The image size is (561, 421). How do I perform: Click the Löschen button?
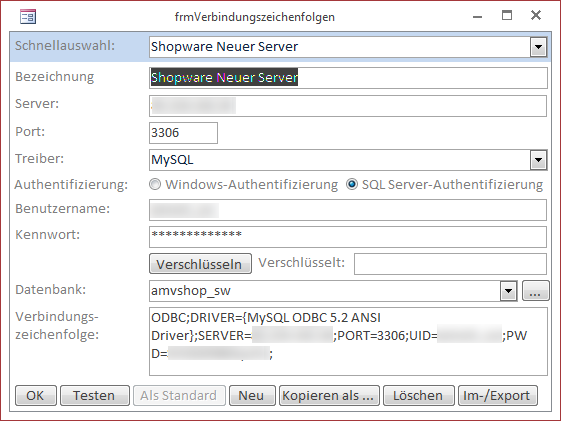point(419,396)
